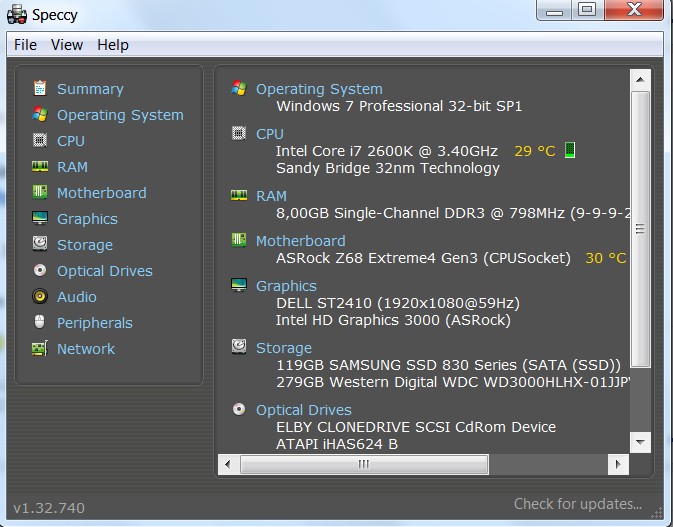Image resolution: width=673 pixels, height=527 pixels.
Task: Click 'ASRock Z68 Extreme4 Gen3' text
Action: click(x=377, y=258)
